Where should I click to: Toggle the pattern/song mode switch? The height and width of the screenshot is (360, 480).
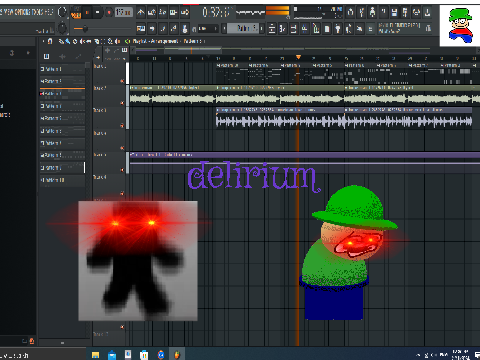click(x=76, y=13)
